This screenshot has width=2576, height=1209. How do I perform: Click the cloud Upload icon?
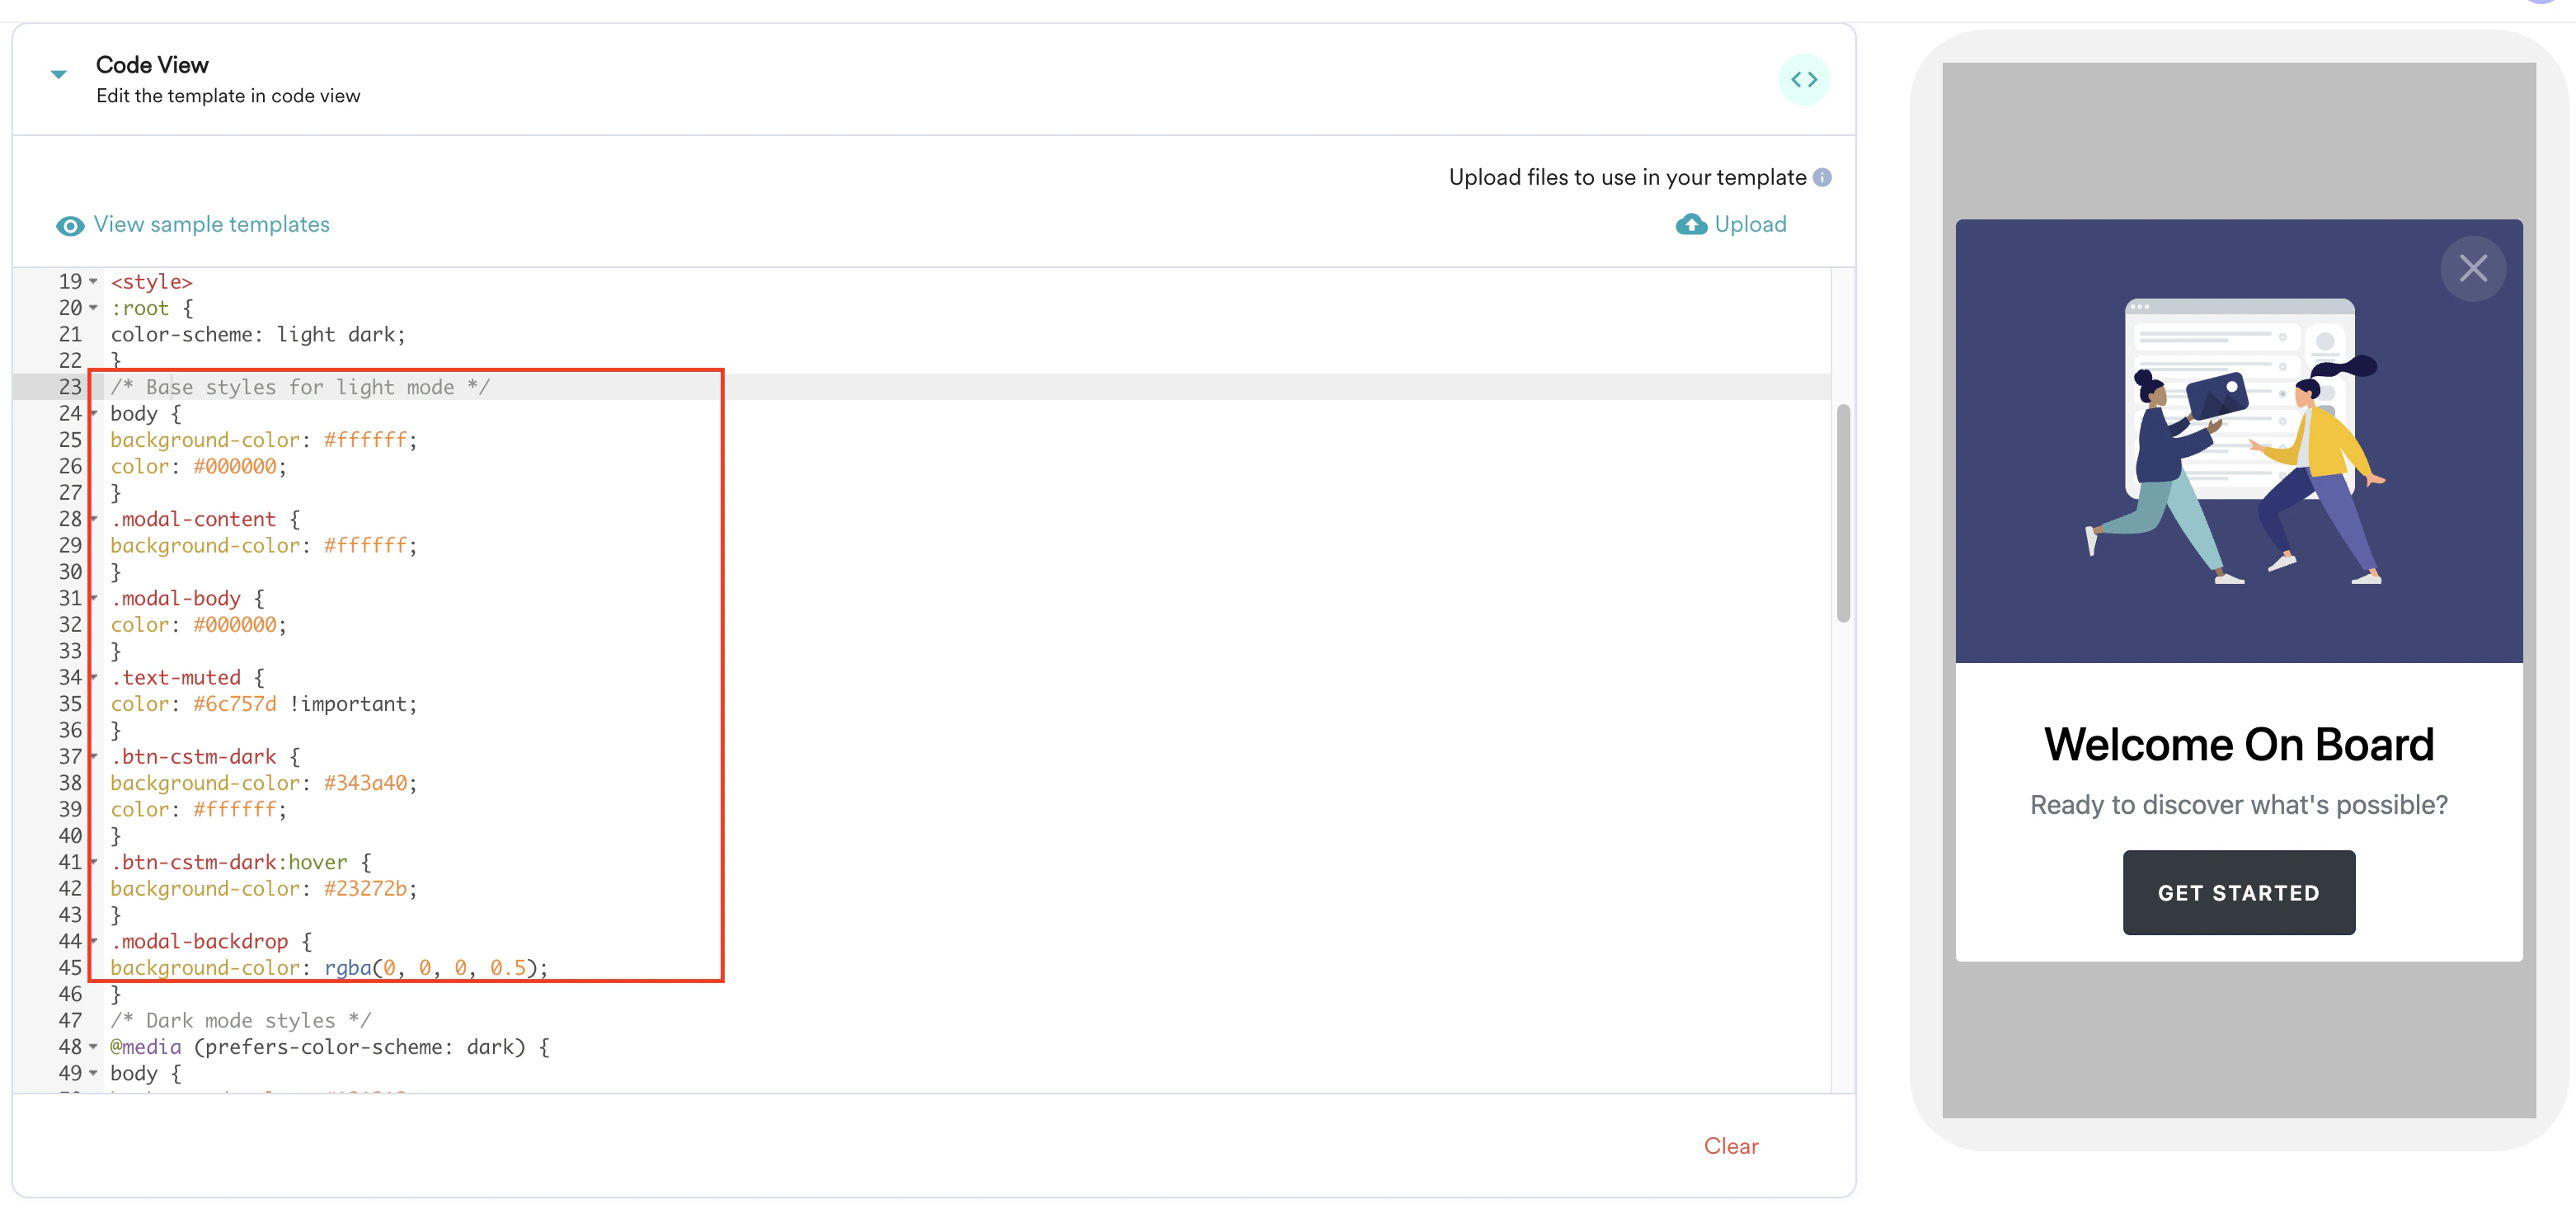coord(1691,224)
